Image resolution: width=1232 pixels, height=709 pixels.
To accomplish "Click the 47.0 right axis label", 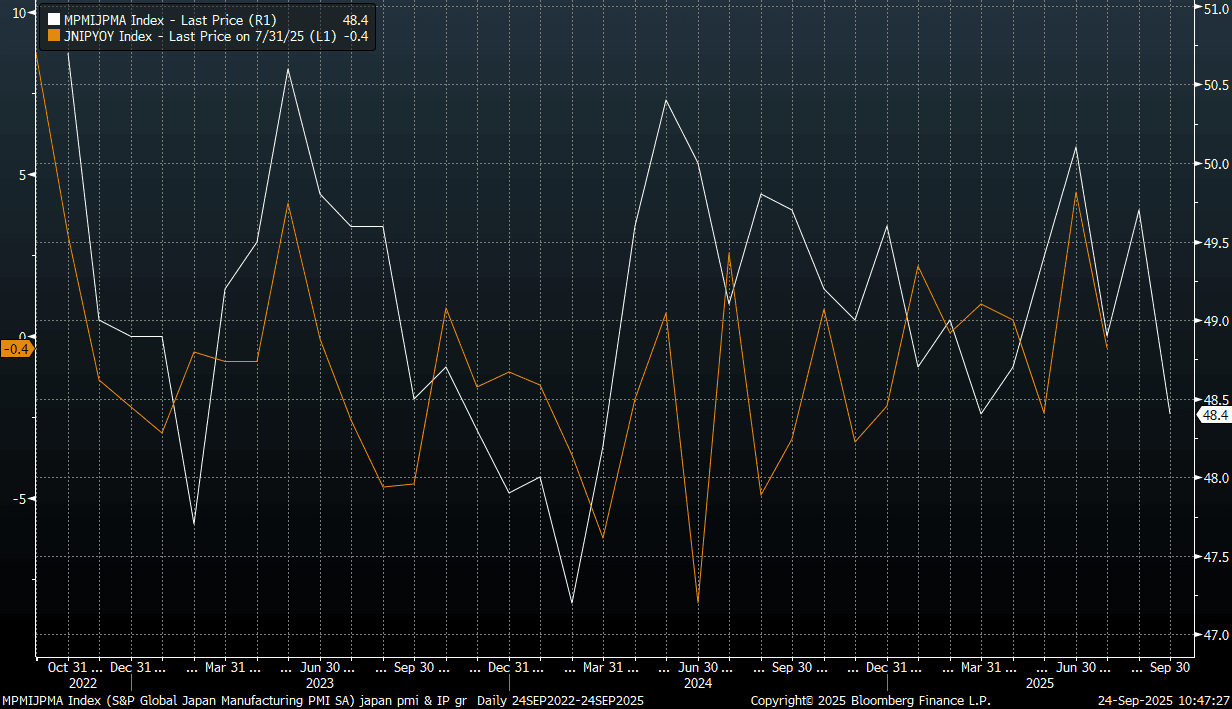I will 1216,635.
